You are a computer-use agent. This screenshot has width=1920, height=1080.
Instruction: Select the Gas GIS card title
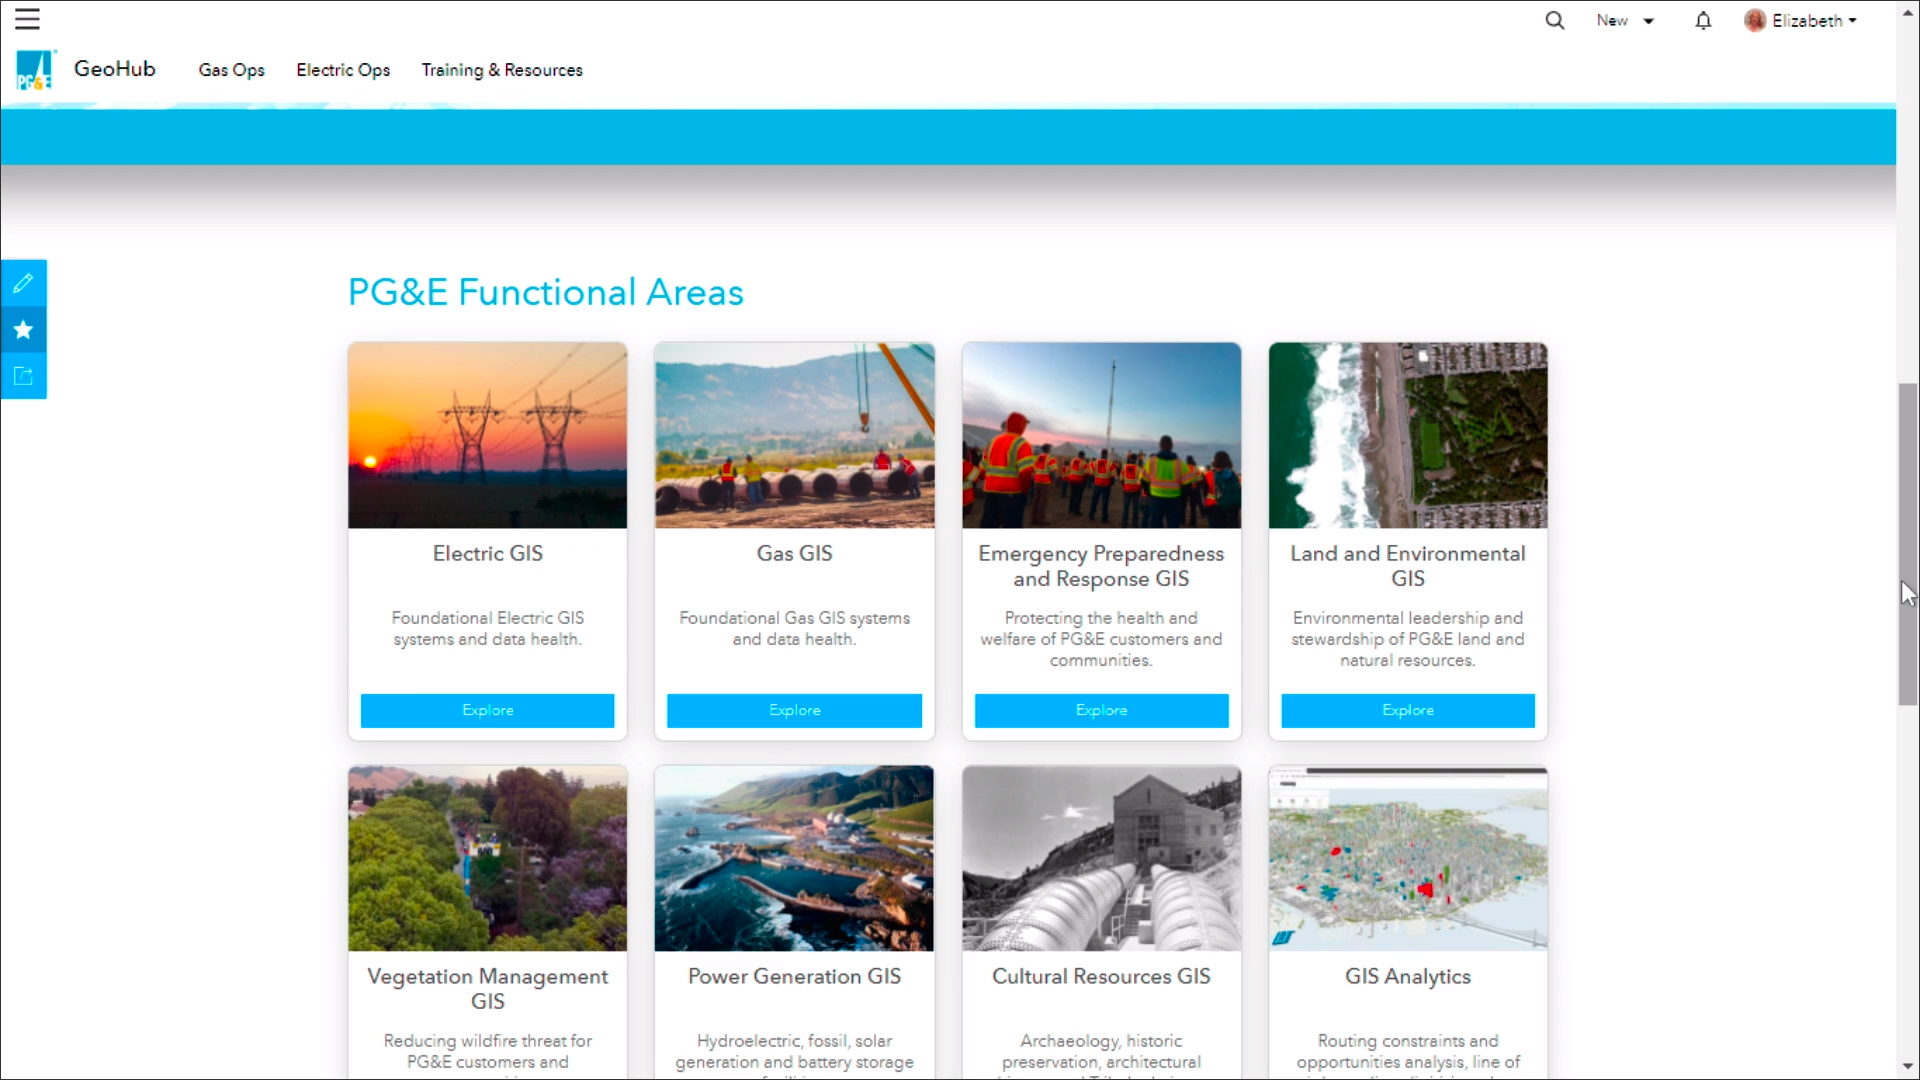click(795, 553)
